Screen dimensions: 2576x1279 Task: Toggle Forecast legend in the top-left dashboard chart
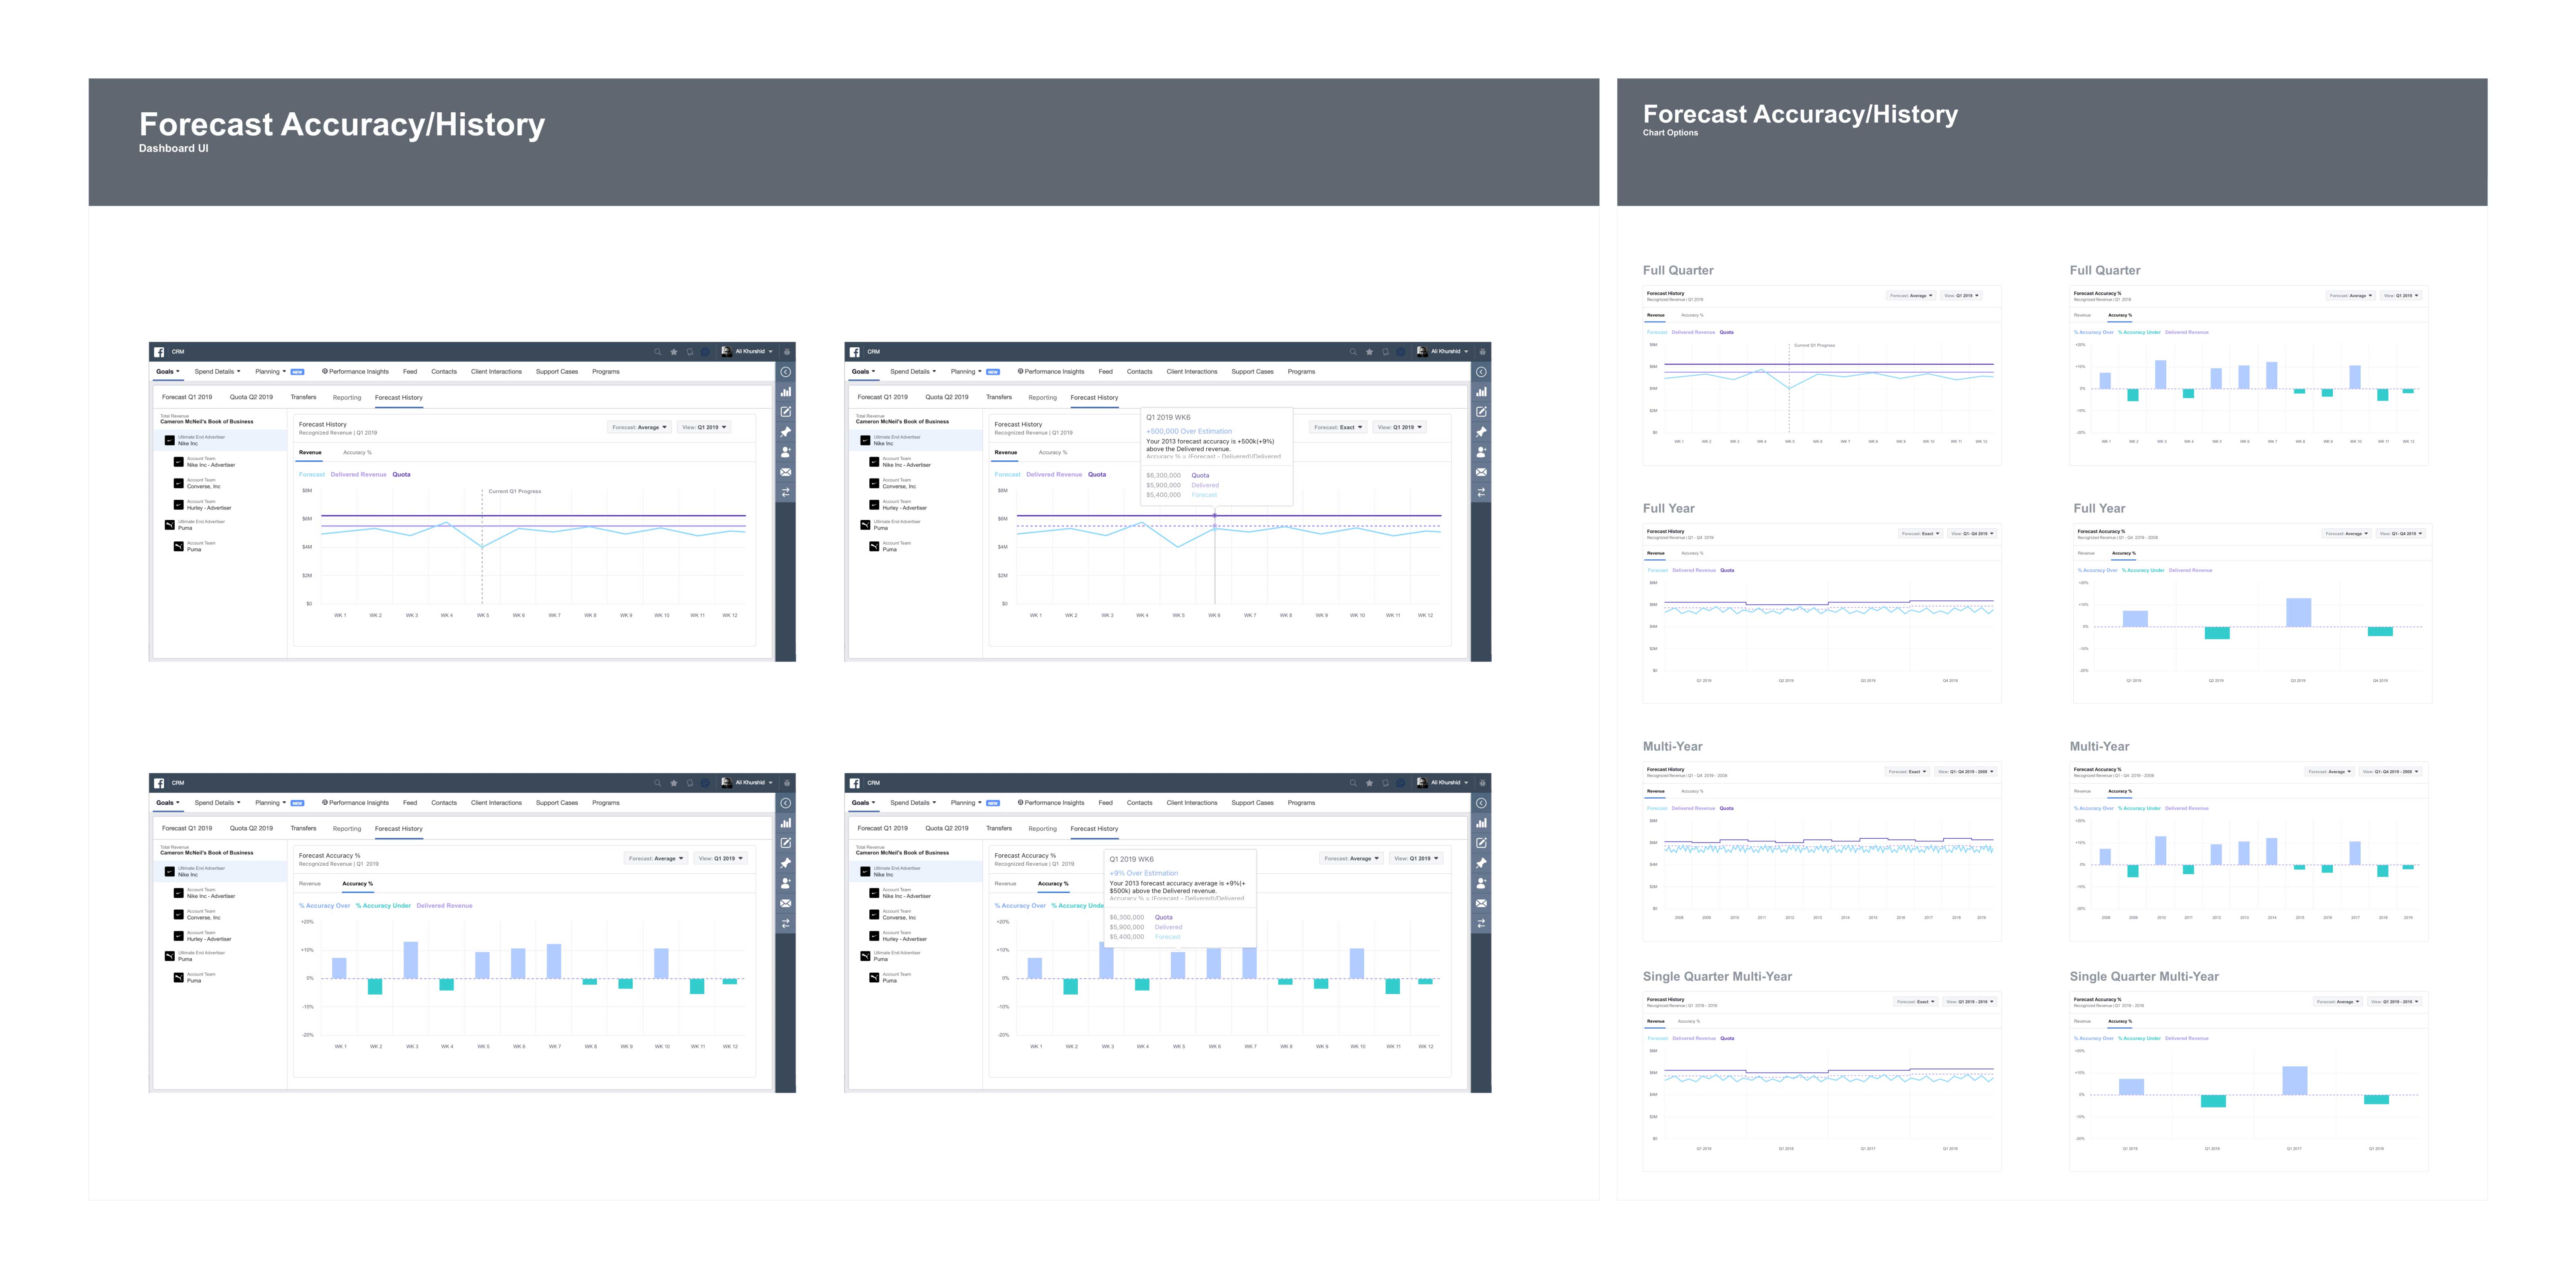pyautogui.click(x=312, y=475)
